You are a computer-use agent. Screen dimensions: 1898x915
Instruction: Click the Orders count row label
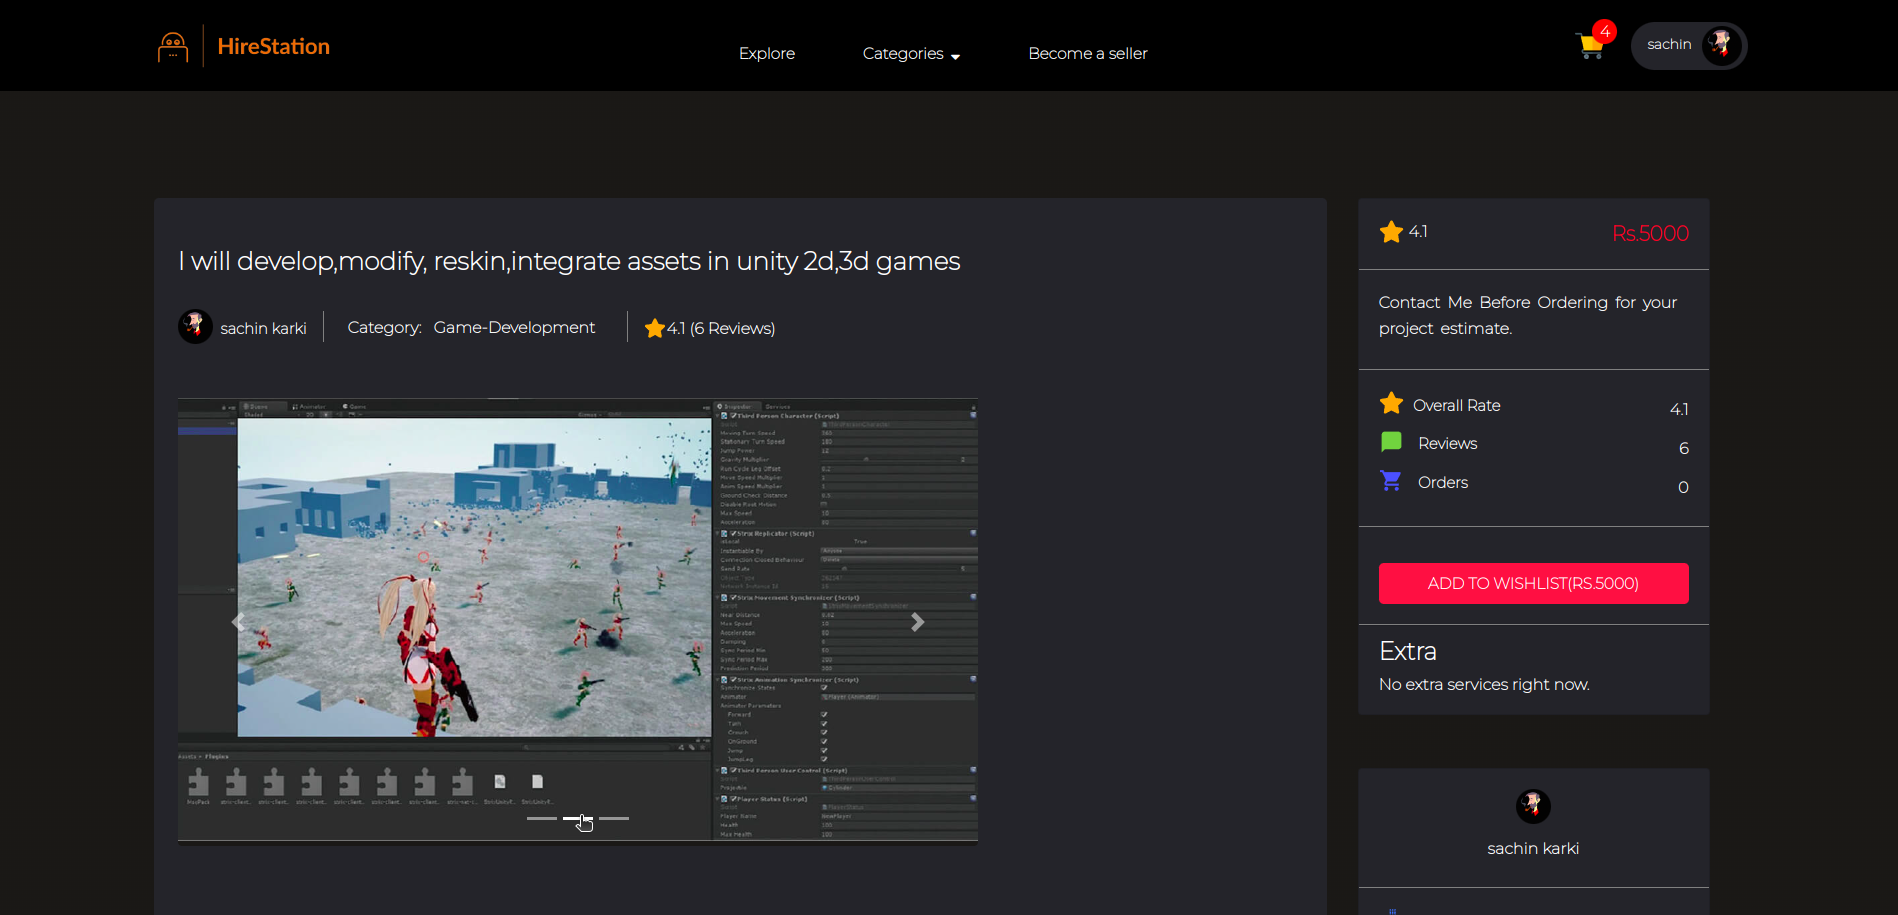1443,482
